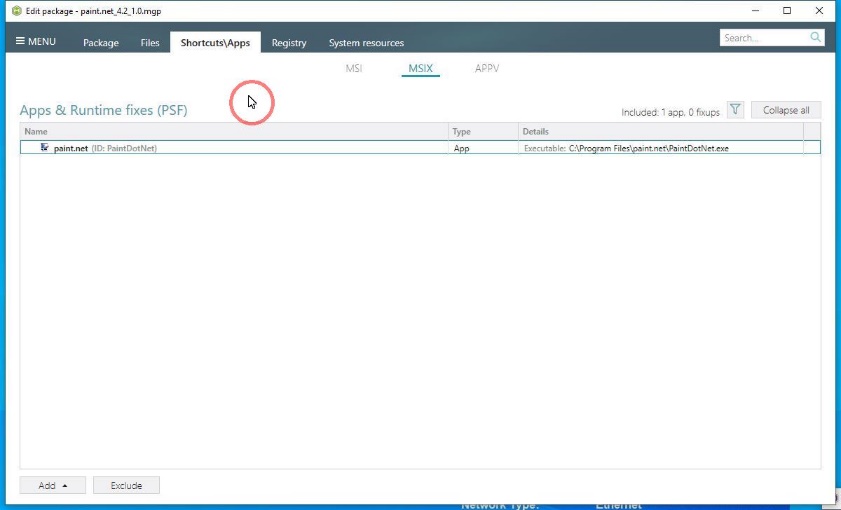Click the Exclude button

pos(126,486)
